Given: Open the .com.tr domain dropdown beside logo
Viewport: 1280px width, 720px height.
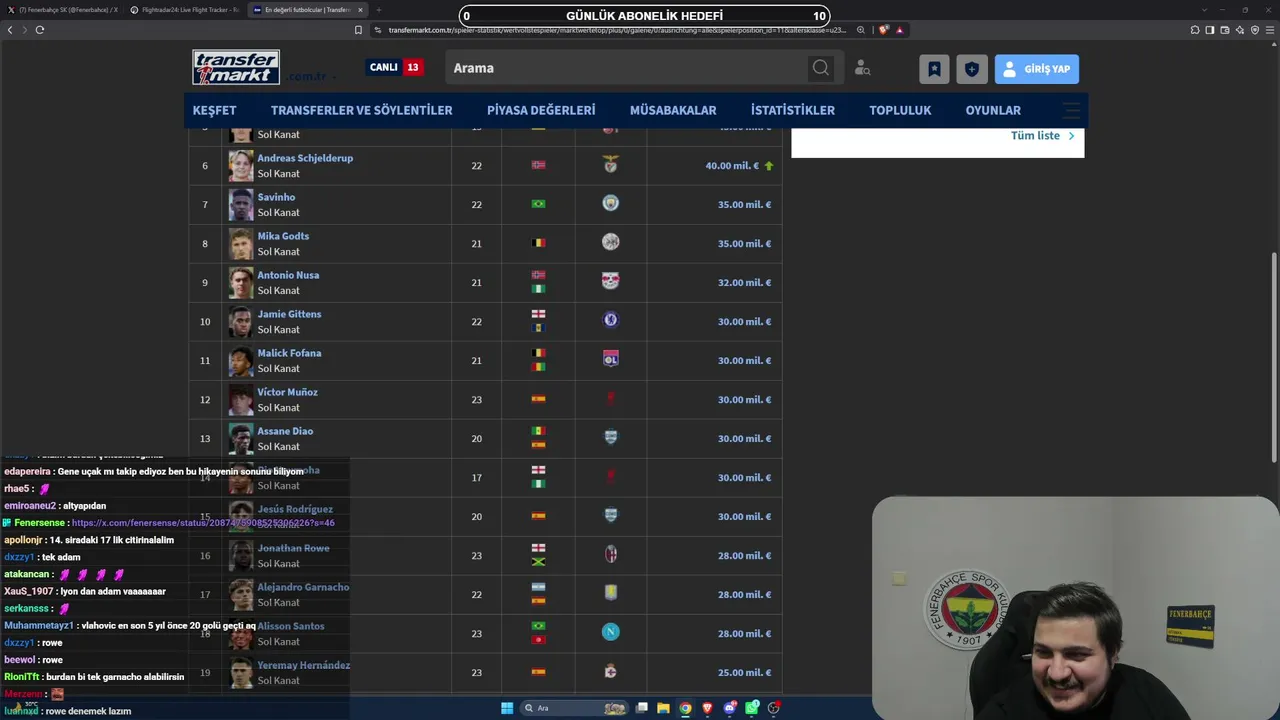Looking at the screenshot, I should point(312,76).
